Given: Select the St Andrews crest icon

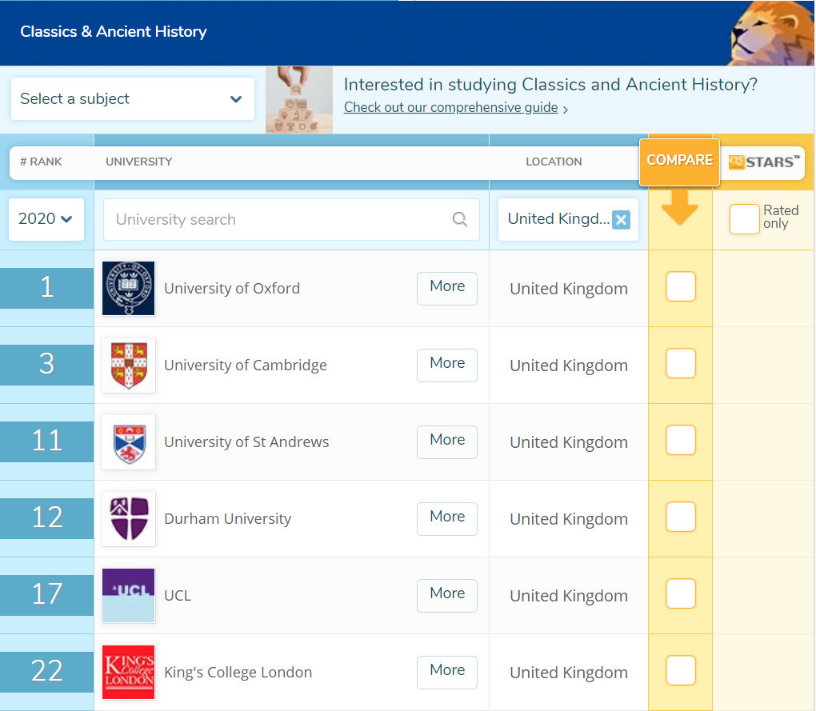Looking at the screenshot, I should (x=129, y=442).
